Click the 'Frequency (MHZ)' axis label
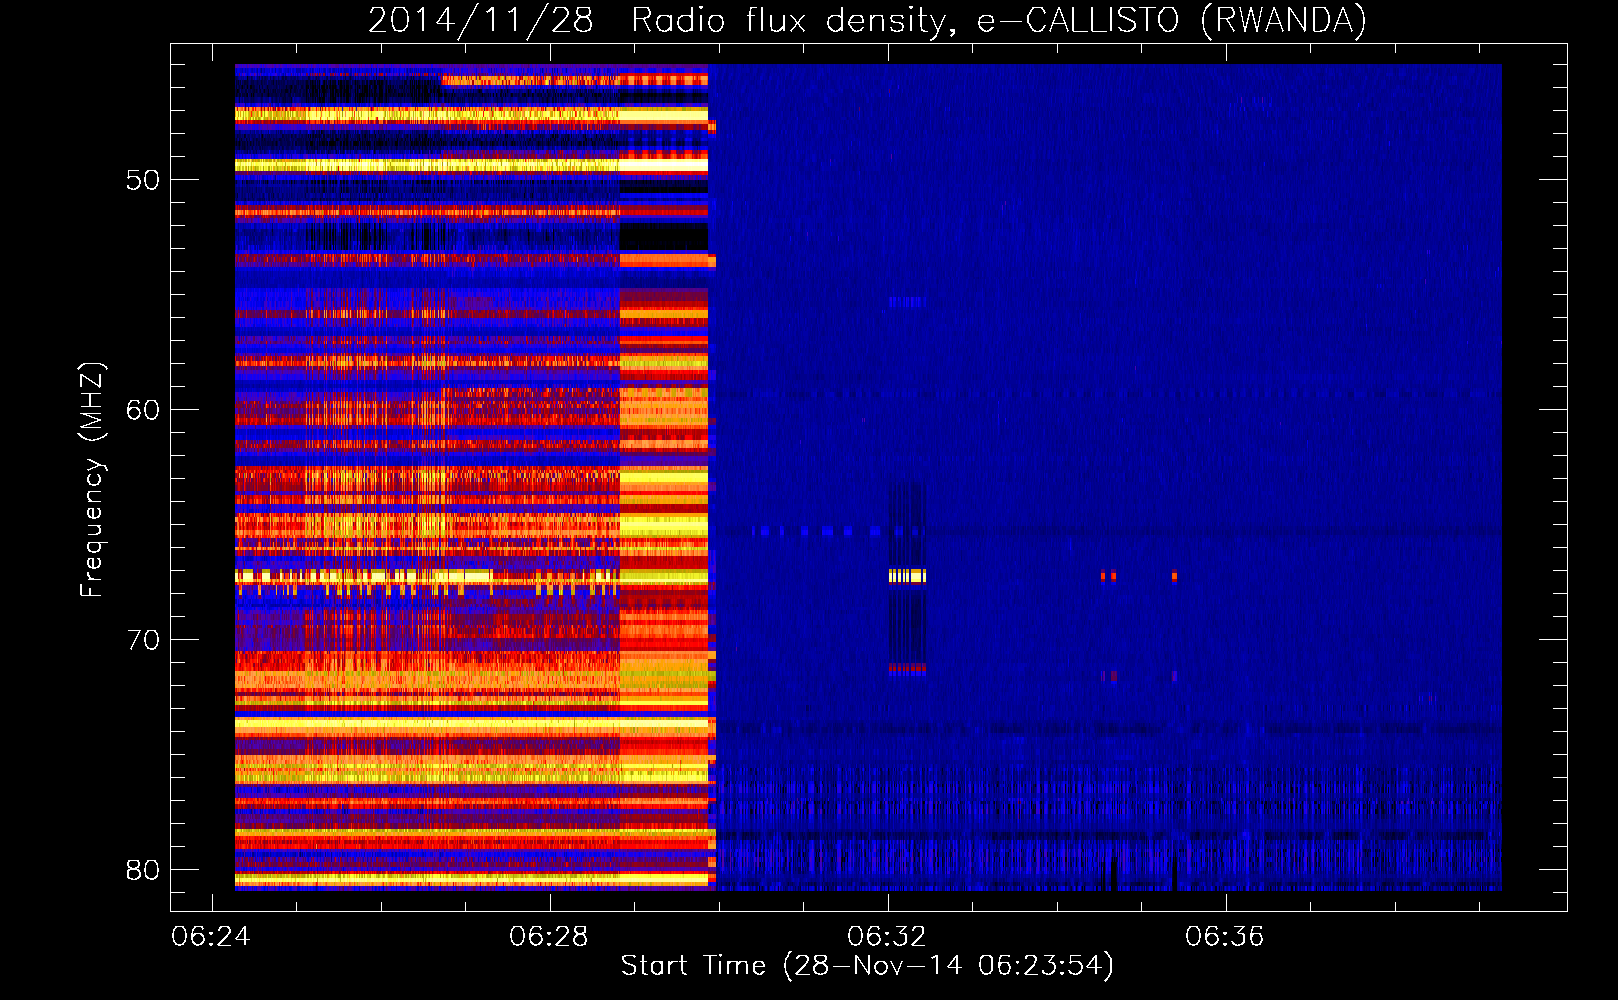The height and width of the screenshot is (1000, 1618). pos(91,480)
